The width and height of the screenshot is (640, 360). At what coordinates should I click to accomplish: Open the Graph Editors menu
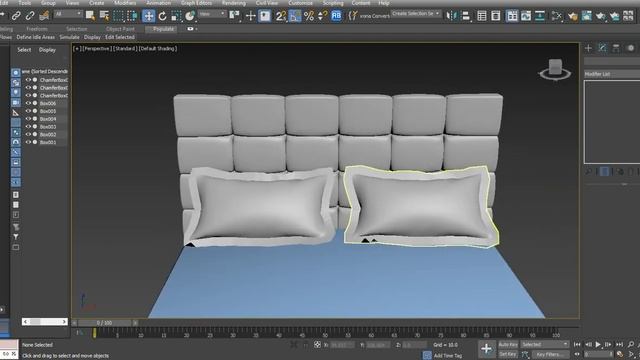[x=196, y=3]
